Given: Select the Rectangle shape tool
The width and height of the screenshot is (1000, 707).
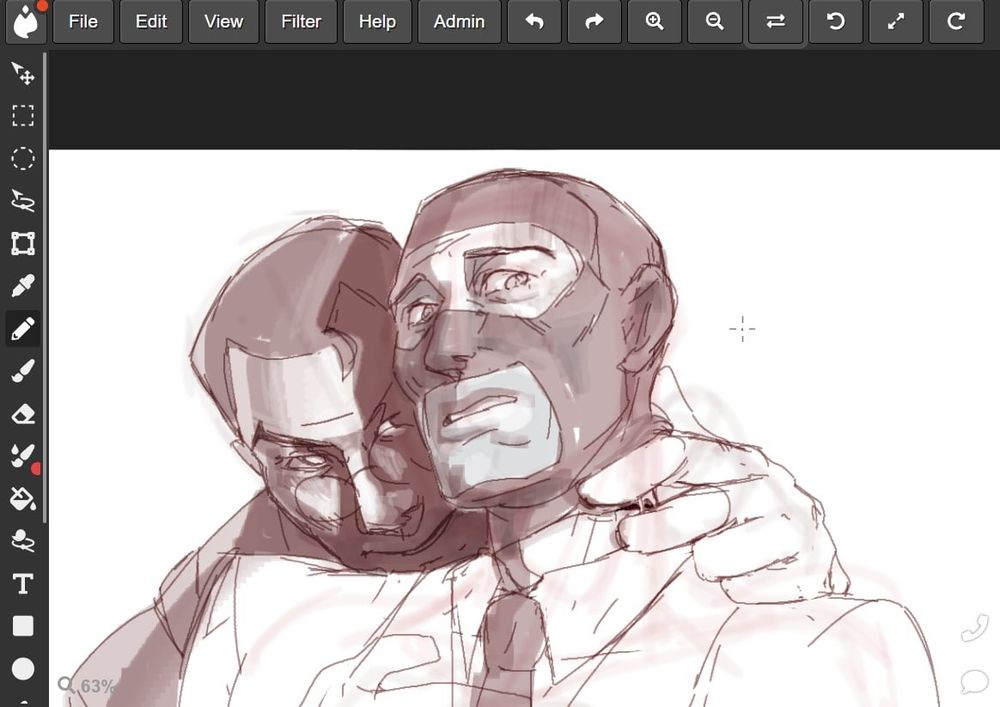Looking at the screenshot, I should (x=23, y=626).
